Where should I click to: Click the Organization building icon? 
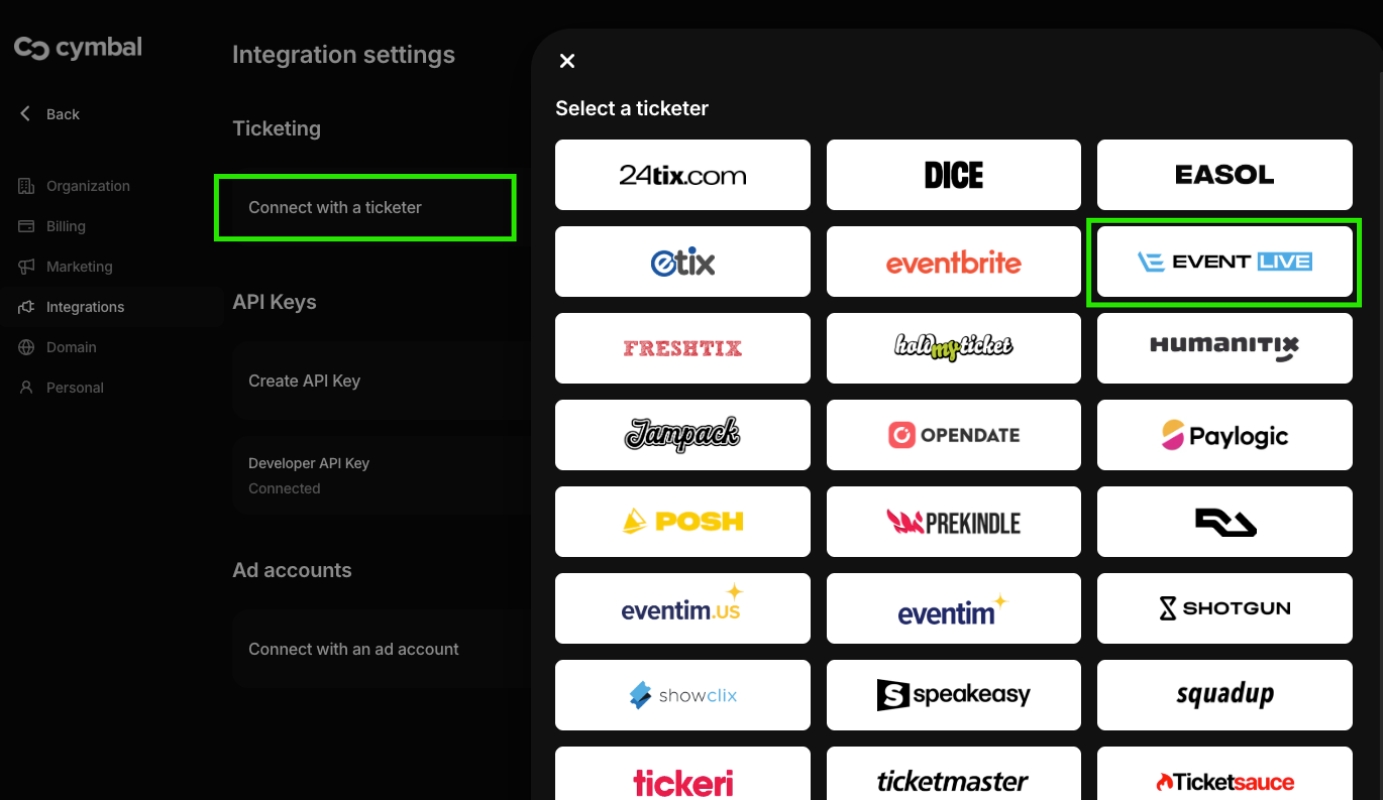point(26,186)
